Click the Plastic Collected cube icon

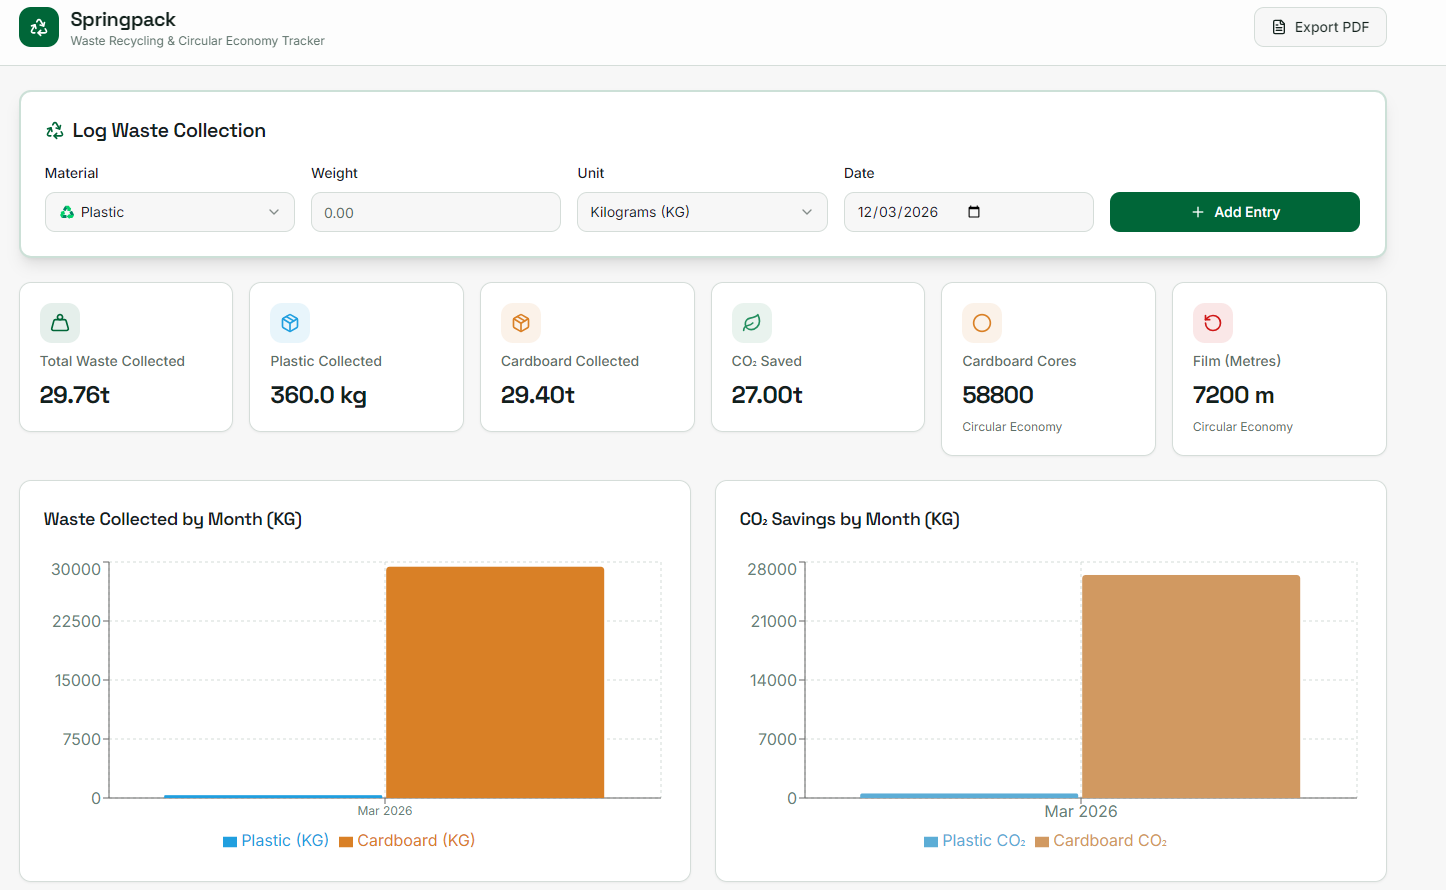coord(290,323)
